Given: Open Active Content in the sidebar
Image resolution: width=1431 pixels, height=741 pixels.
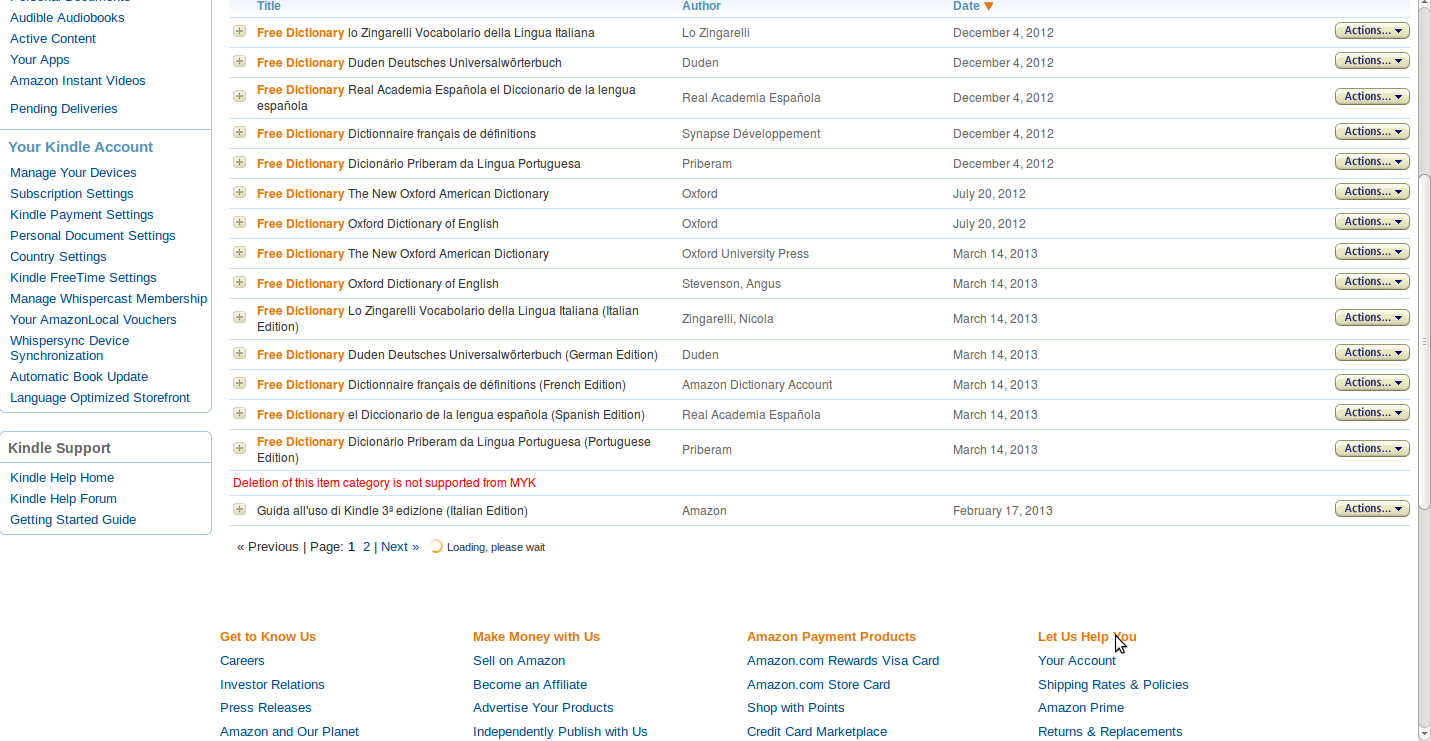Looking at the screenshot, I should (53, 39).
